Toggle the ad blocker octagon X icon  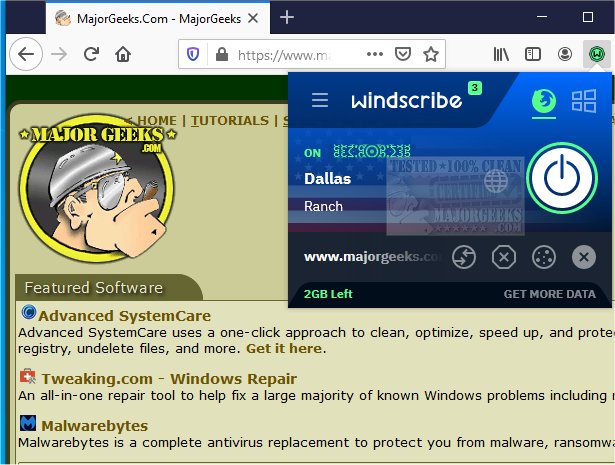(x=504, y=257)
